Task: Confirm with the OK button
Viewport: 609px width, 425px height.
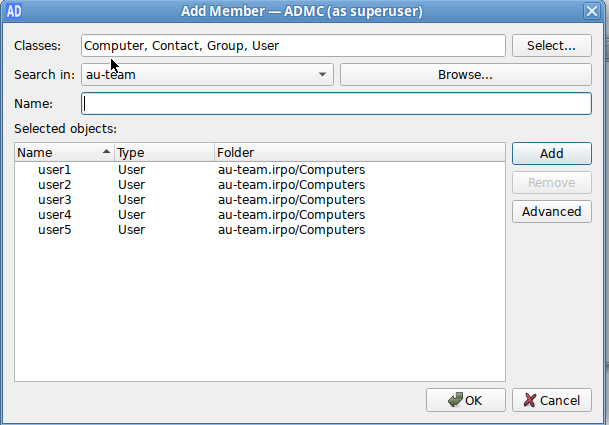Action: tap(465, 400)
